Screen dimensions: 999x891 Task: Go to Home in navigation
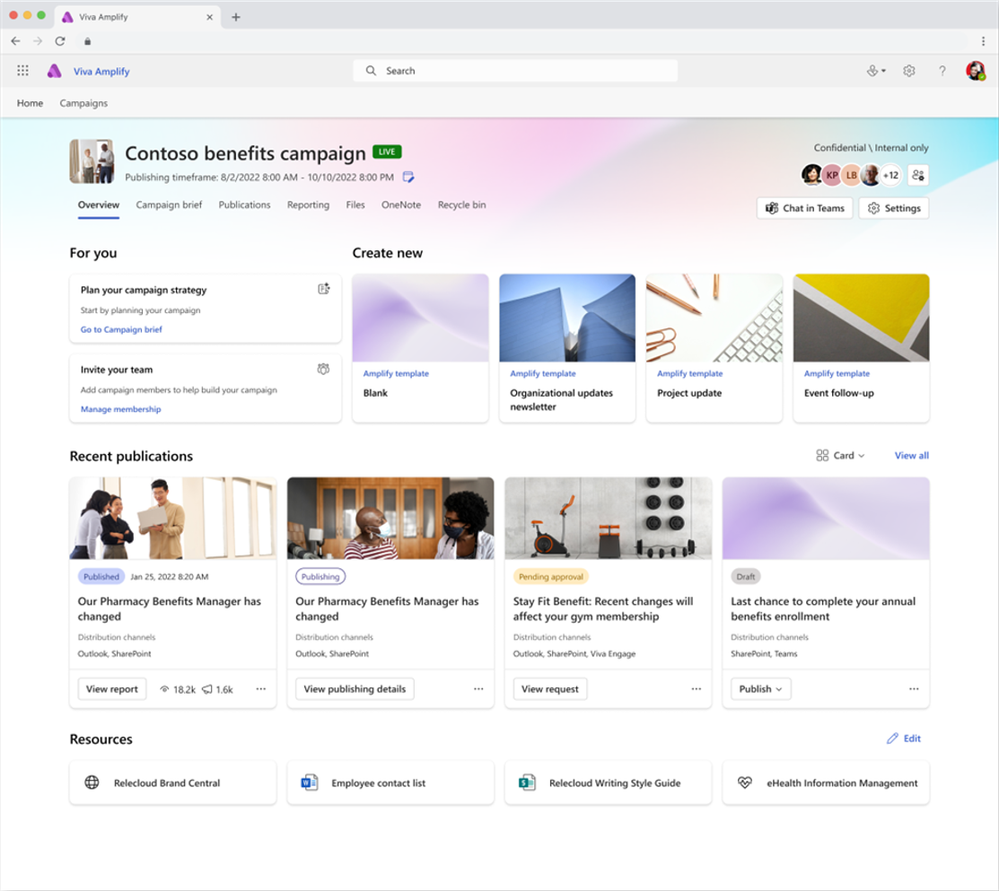pyautogui.click(x=30, y=103)
